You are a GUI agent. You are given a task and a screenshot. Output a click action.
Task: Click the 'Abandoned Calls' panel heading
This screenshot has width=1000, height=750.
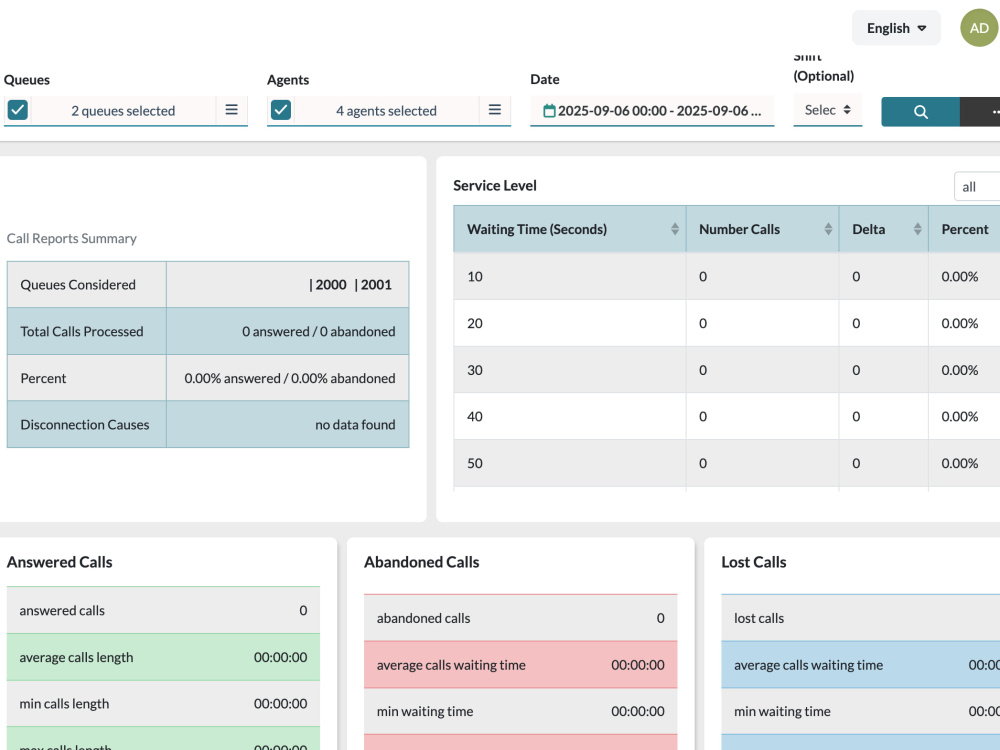tap(422, 562)
